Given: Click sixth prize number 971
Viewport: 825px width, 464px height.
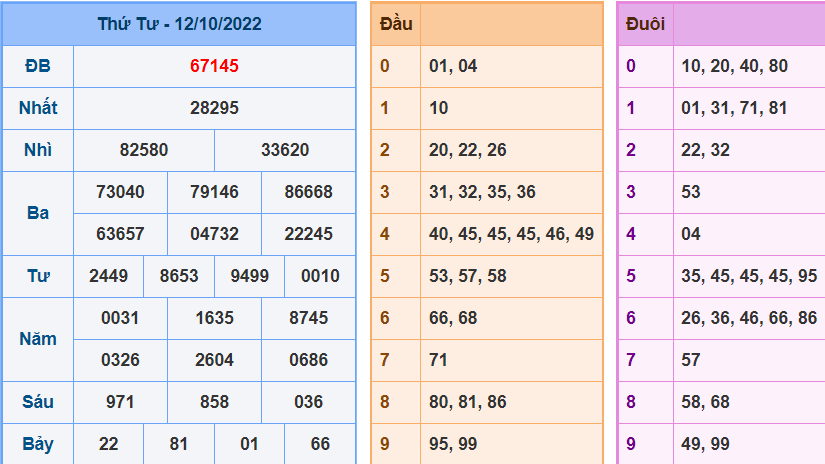Looking at the screenshot, I should (120, 402).
